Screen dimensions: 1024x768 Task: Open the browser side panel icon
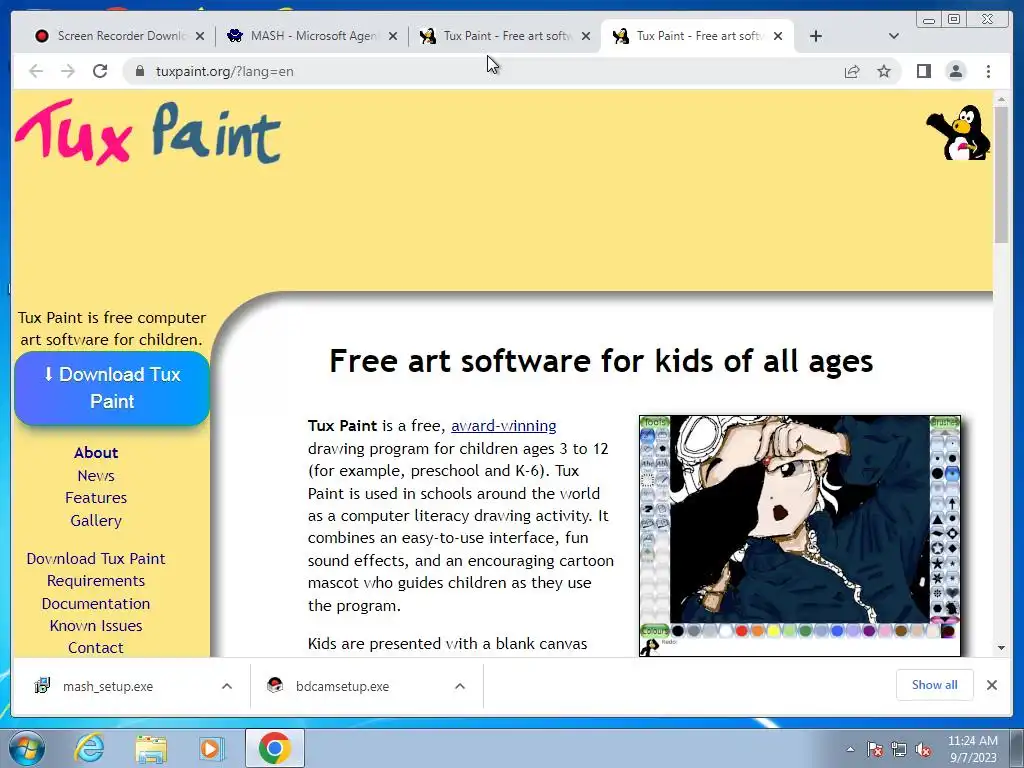click(x=923, y=71)
